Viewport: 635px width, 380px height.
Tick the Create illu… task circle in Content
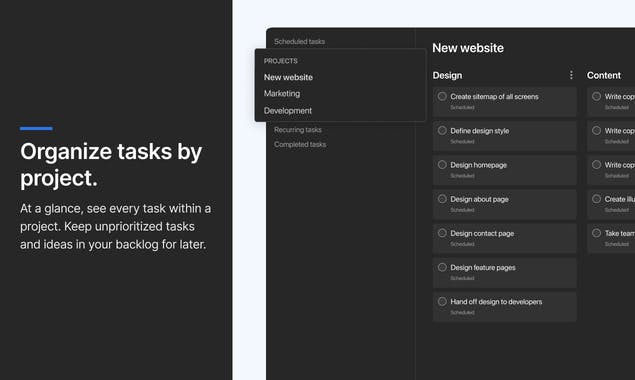(596, 199)
